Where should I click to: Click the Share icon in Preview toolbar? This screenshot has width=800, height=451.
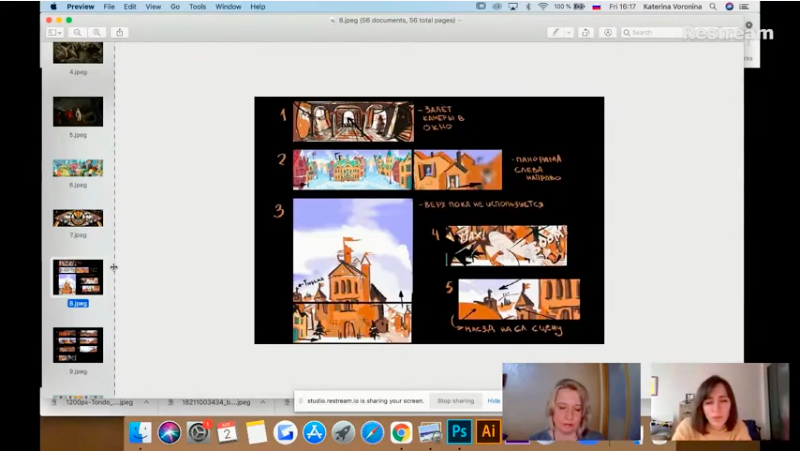coord(120,32)
